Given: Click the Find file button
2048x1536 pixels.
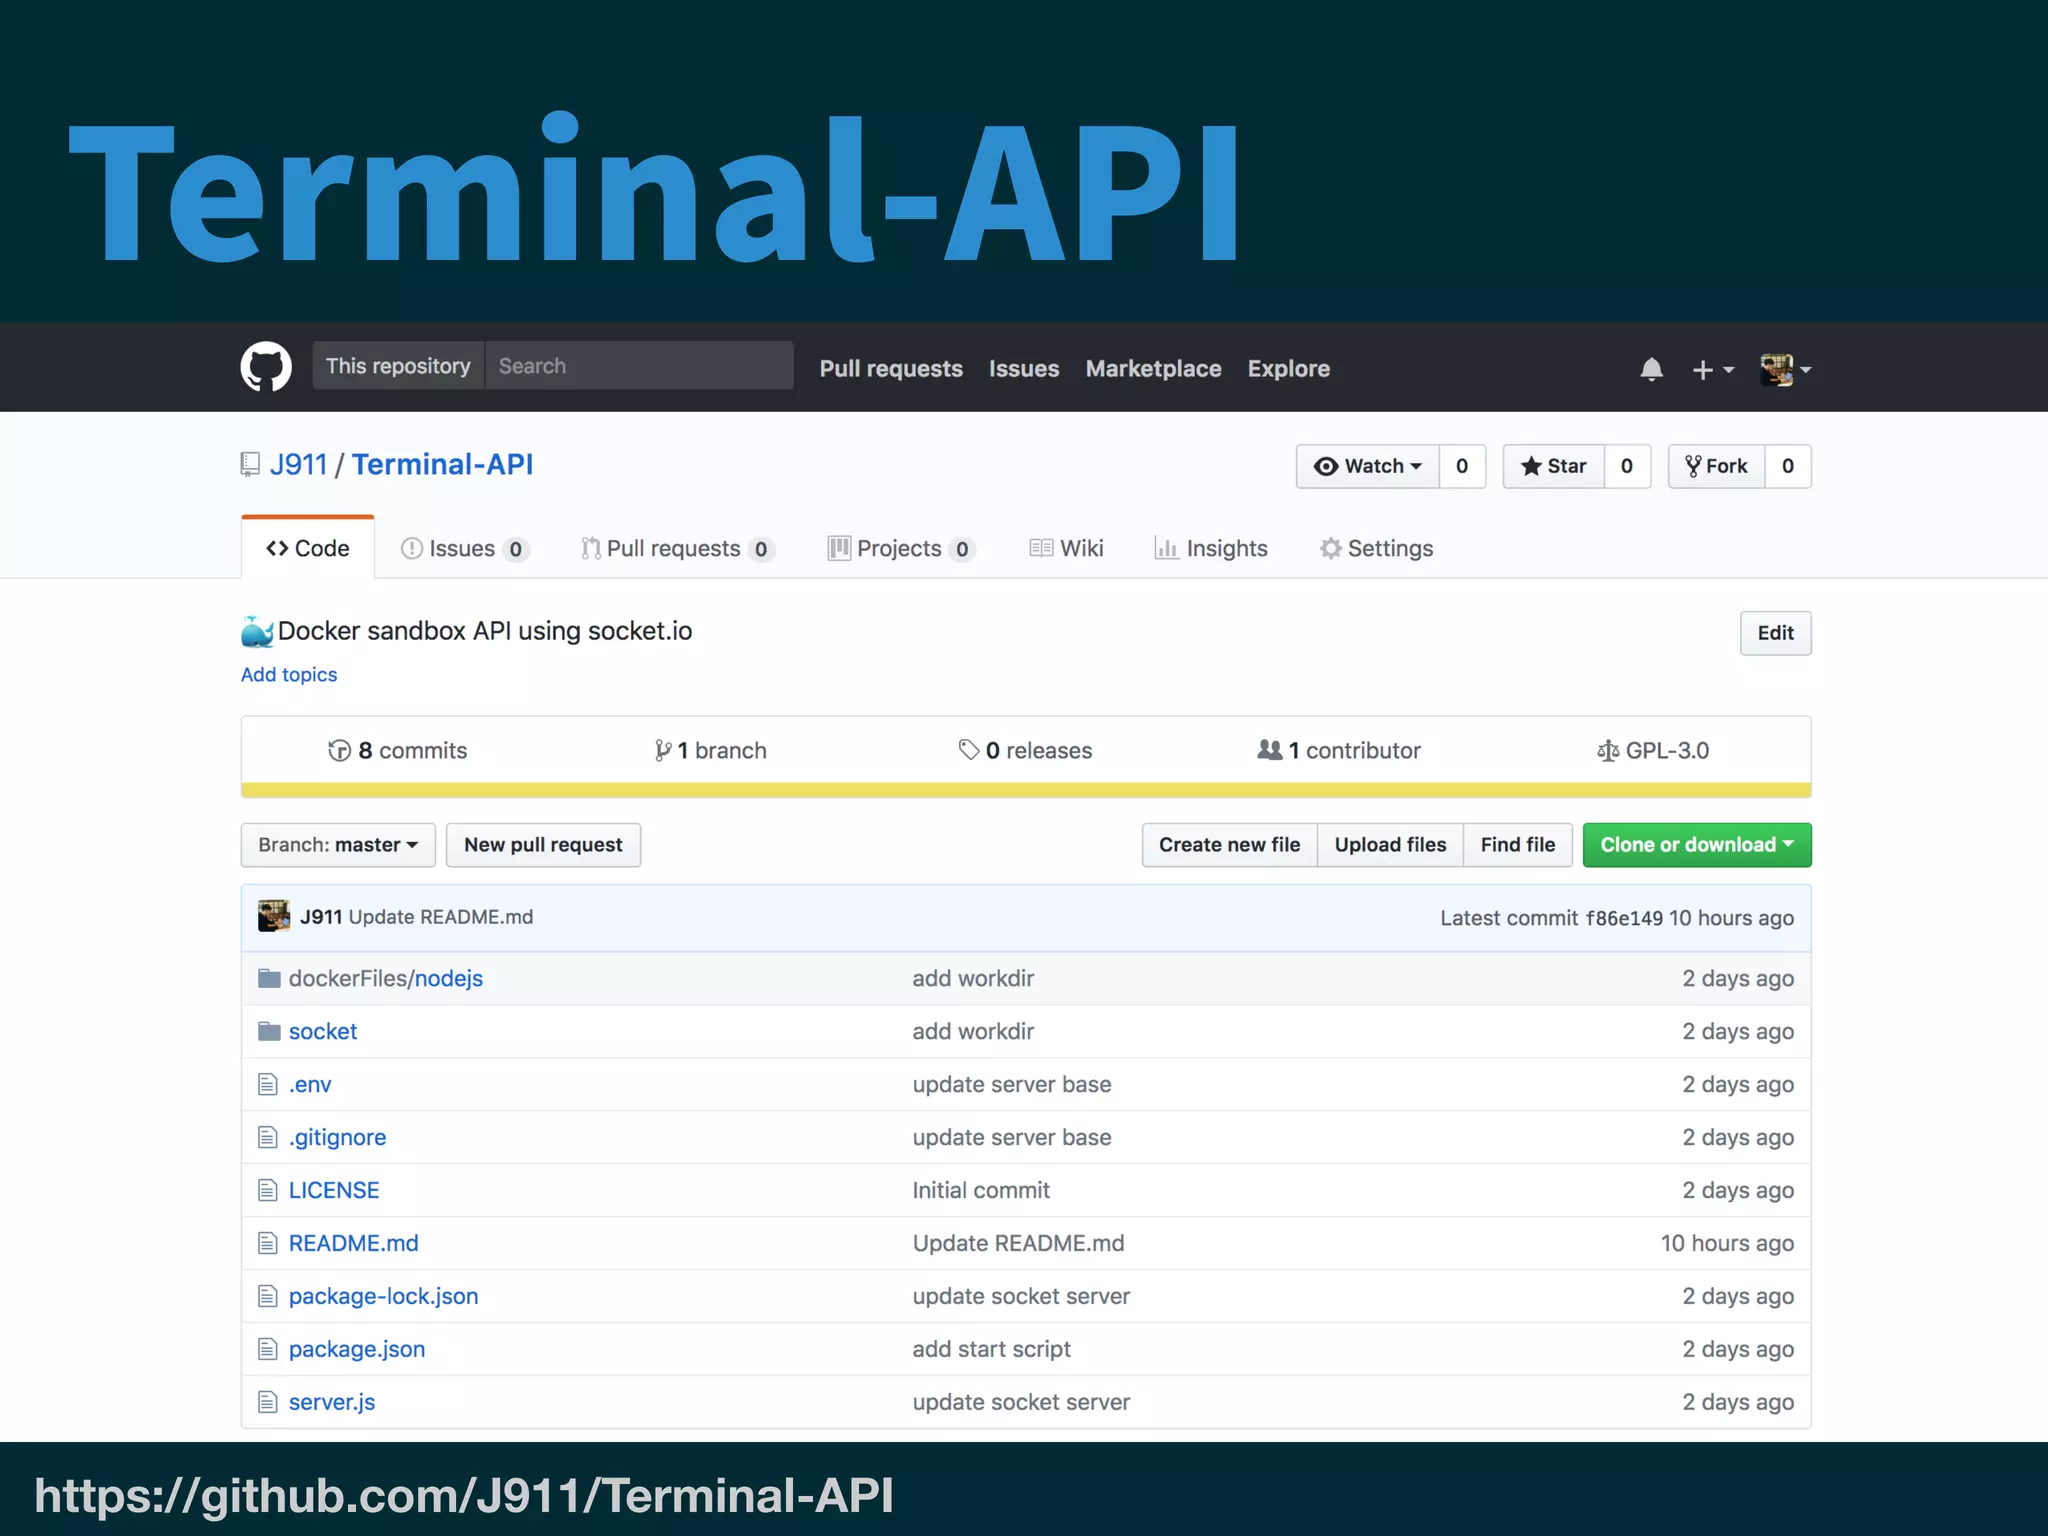Looking at the screenshot, I should 1518,845.
